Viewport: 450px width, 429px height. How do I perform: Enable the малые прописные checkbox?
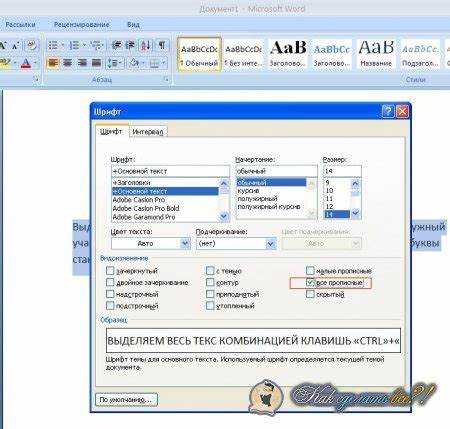(310, 270)
